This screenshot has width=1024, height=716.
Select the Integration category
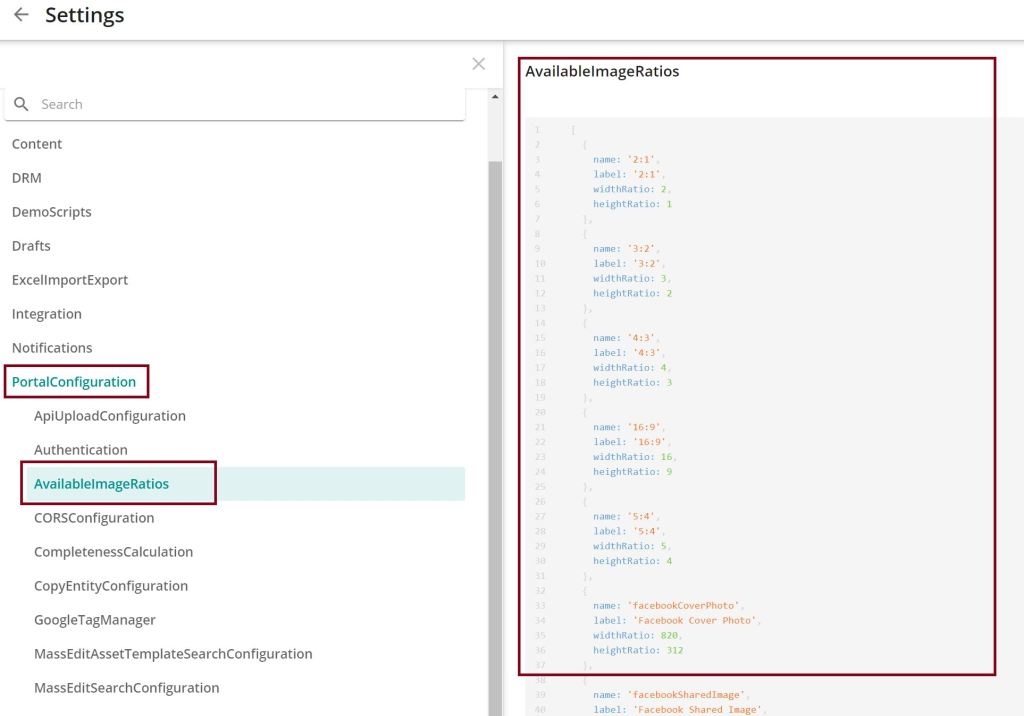tap(47, 314)
